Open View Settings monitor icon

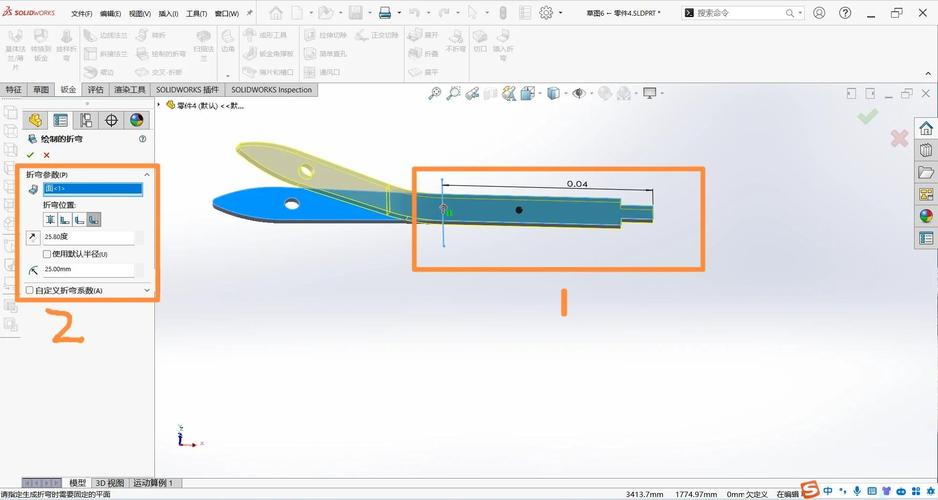(x=649, y=93)
